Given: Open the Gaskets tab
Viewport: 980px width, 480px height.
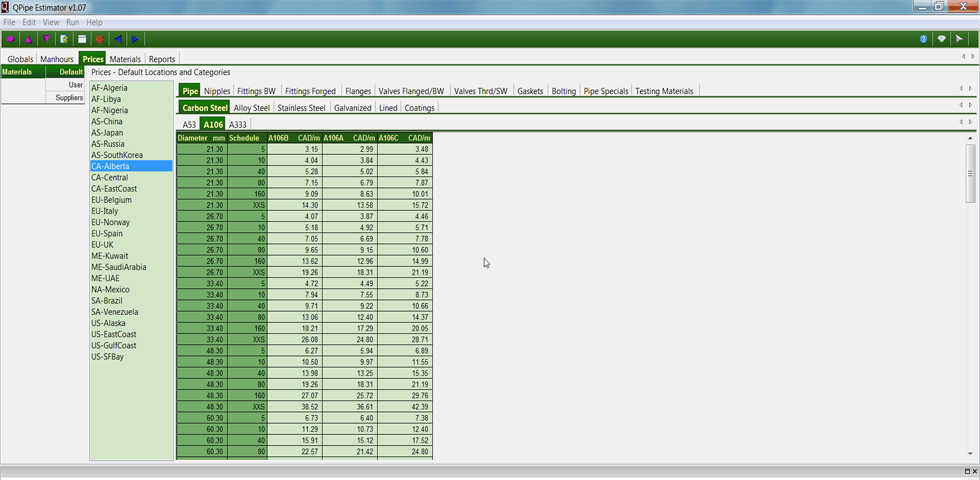Looking at the screenshot, I should coord(530,91).
